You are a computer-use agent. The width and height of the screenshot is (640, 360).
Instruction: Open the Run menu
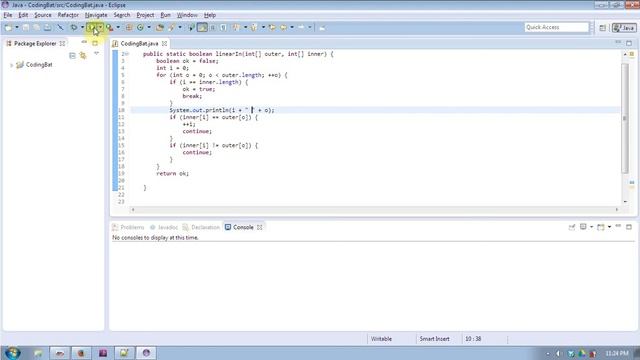click(165, 15)
